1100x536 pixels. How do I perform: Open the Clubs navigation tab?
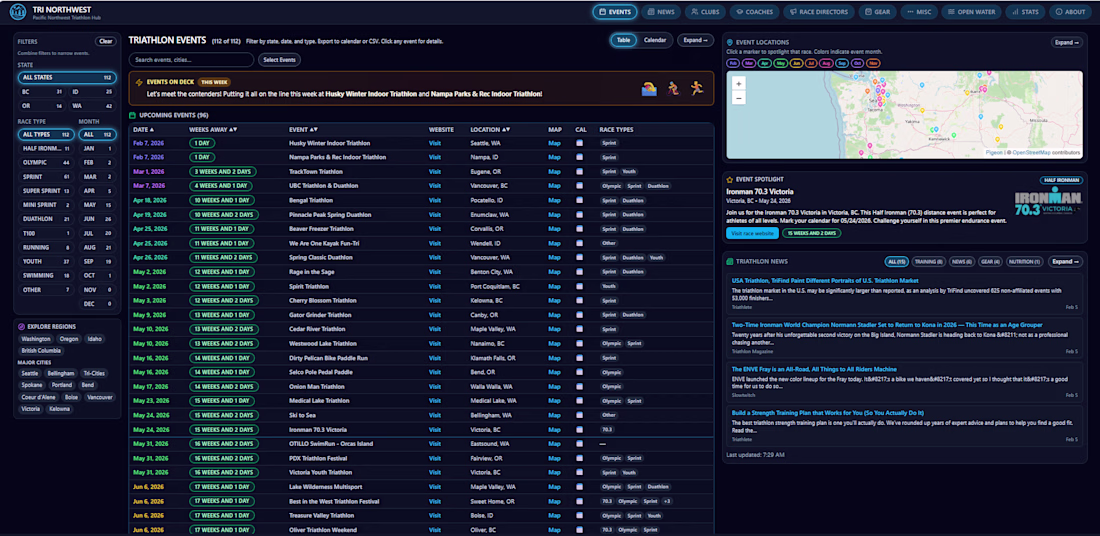[x=704, y=12]
